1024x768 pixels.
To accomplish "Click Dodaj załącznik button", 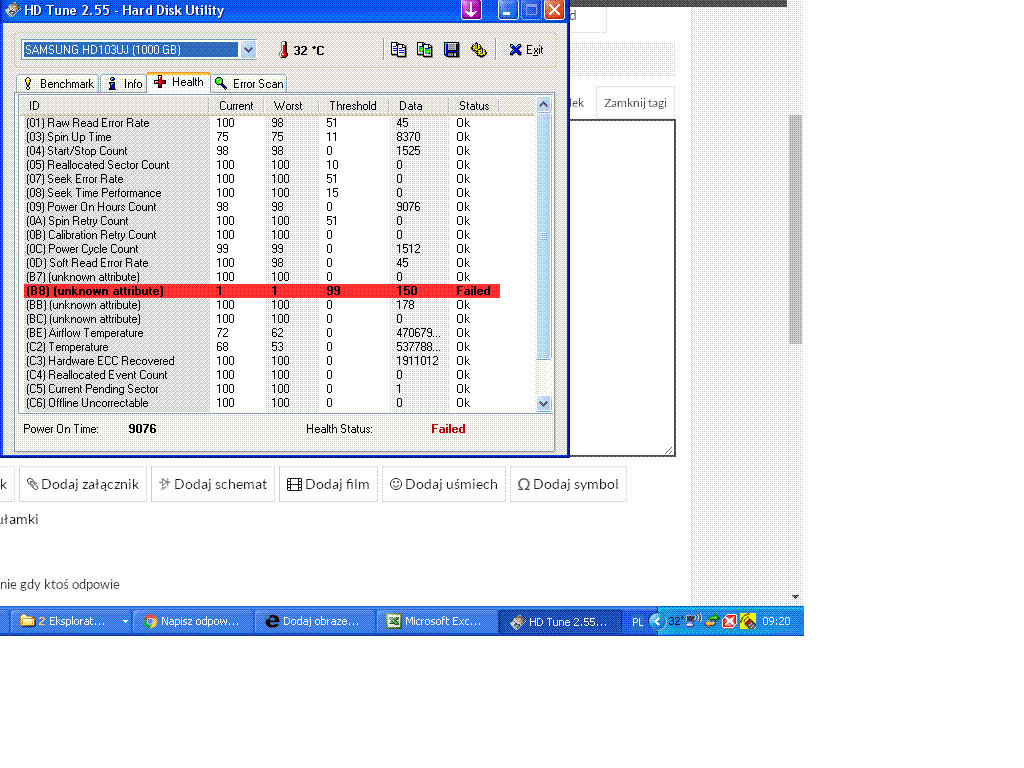I will (83, 484).
